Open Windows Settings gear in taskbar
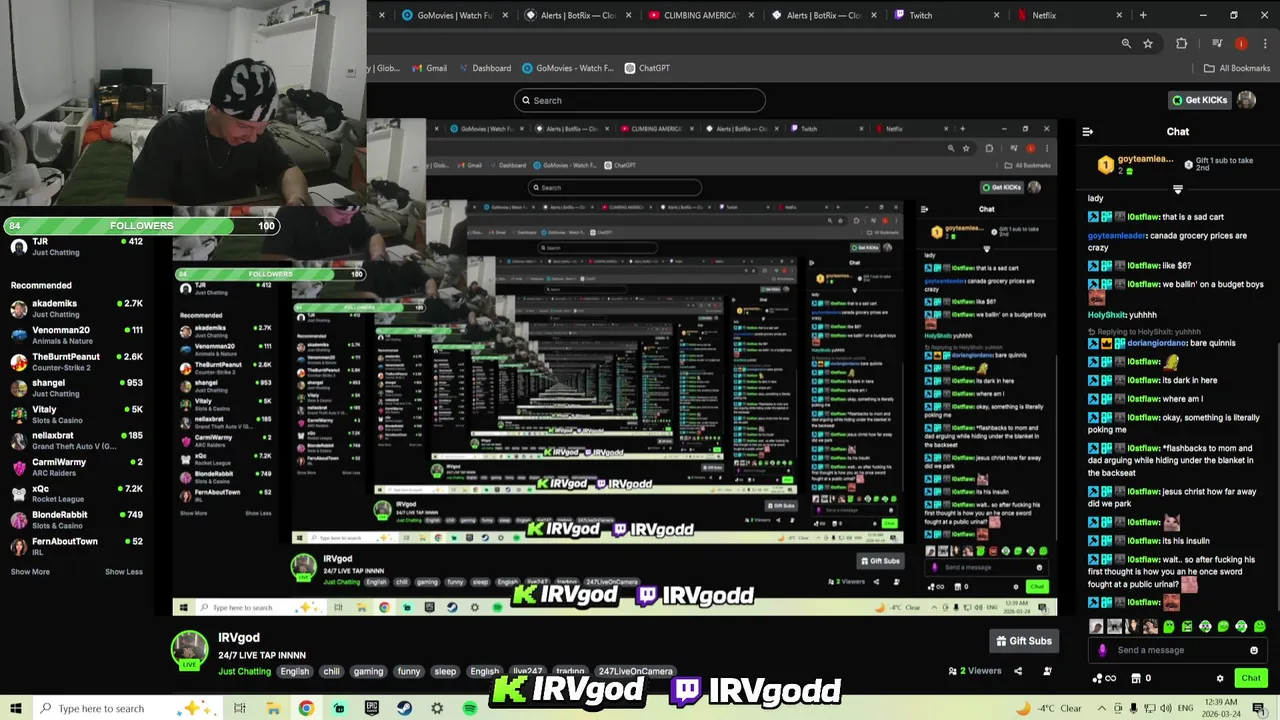Viewport: 1280px width, 720px height. coord(437,708)
